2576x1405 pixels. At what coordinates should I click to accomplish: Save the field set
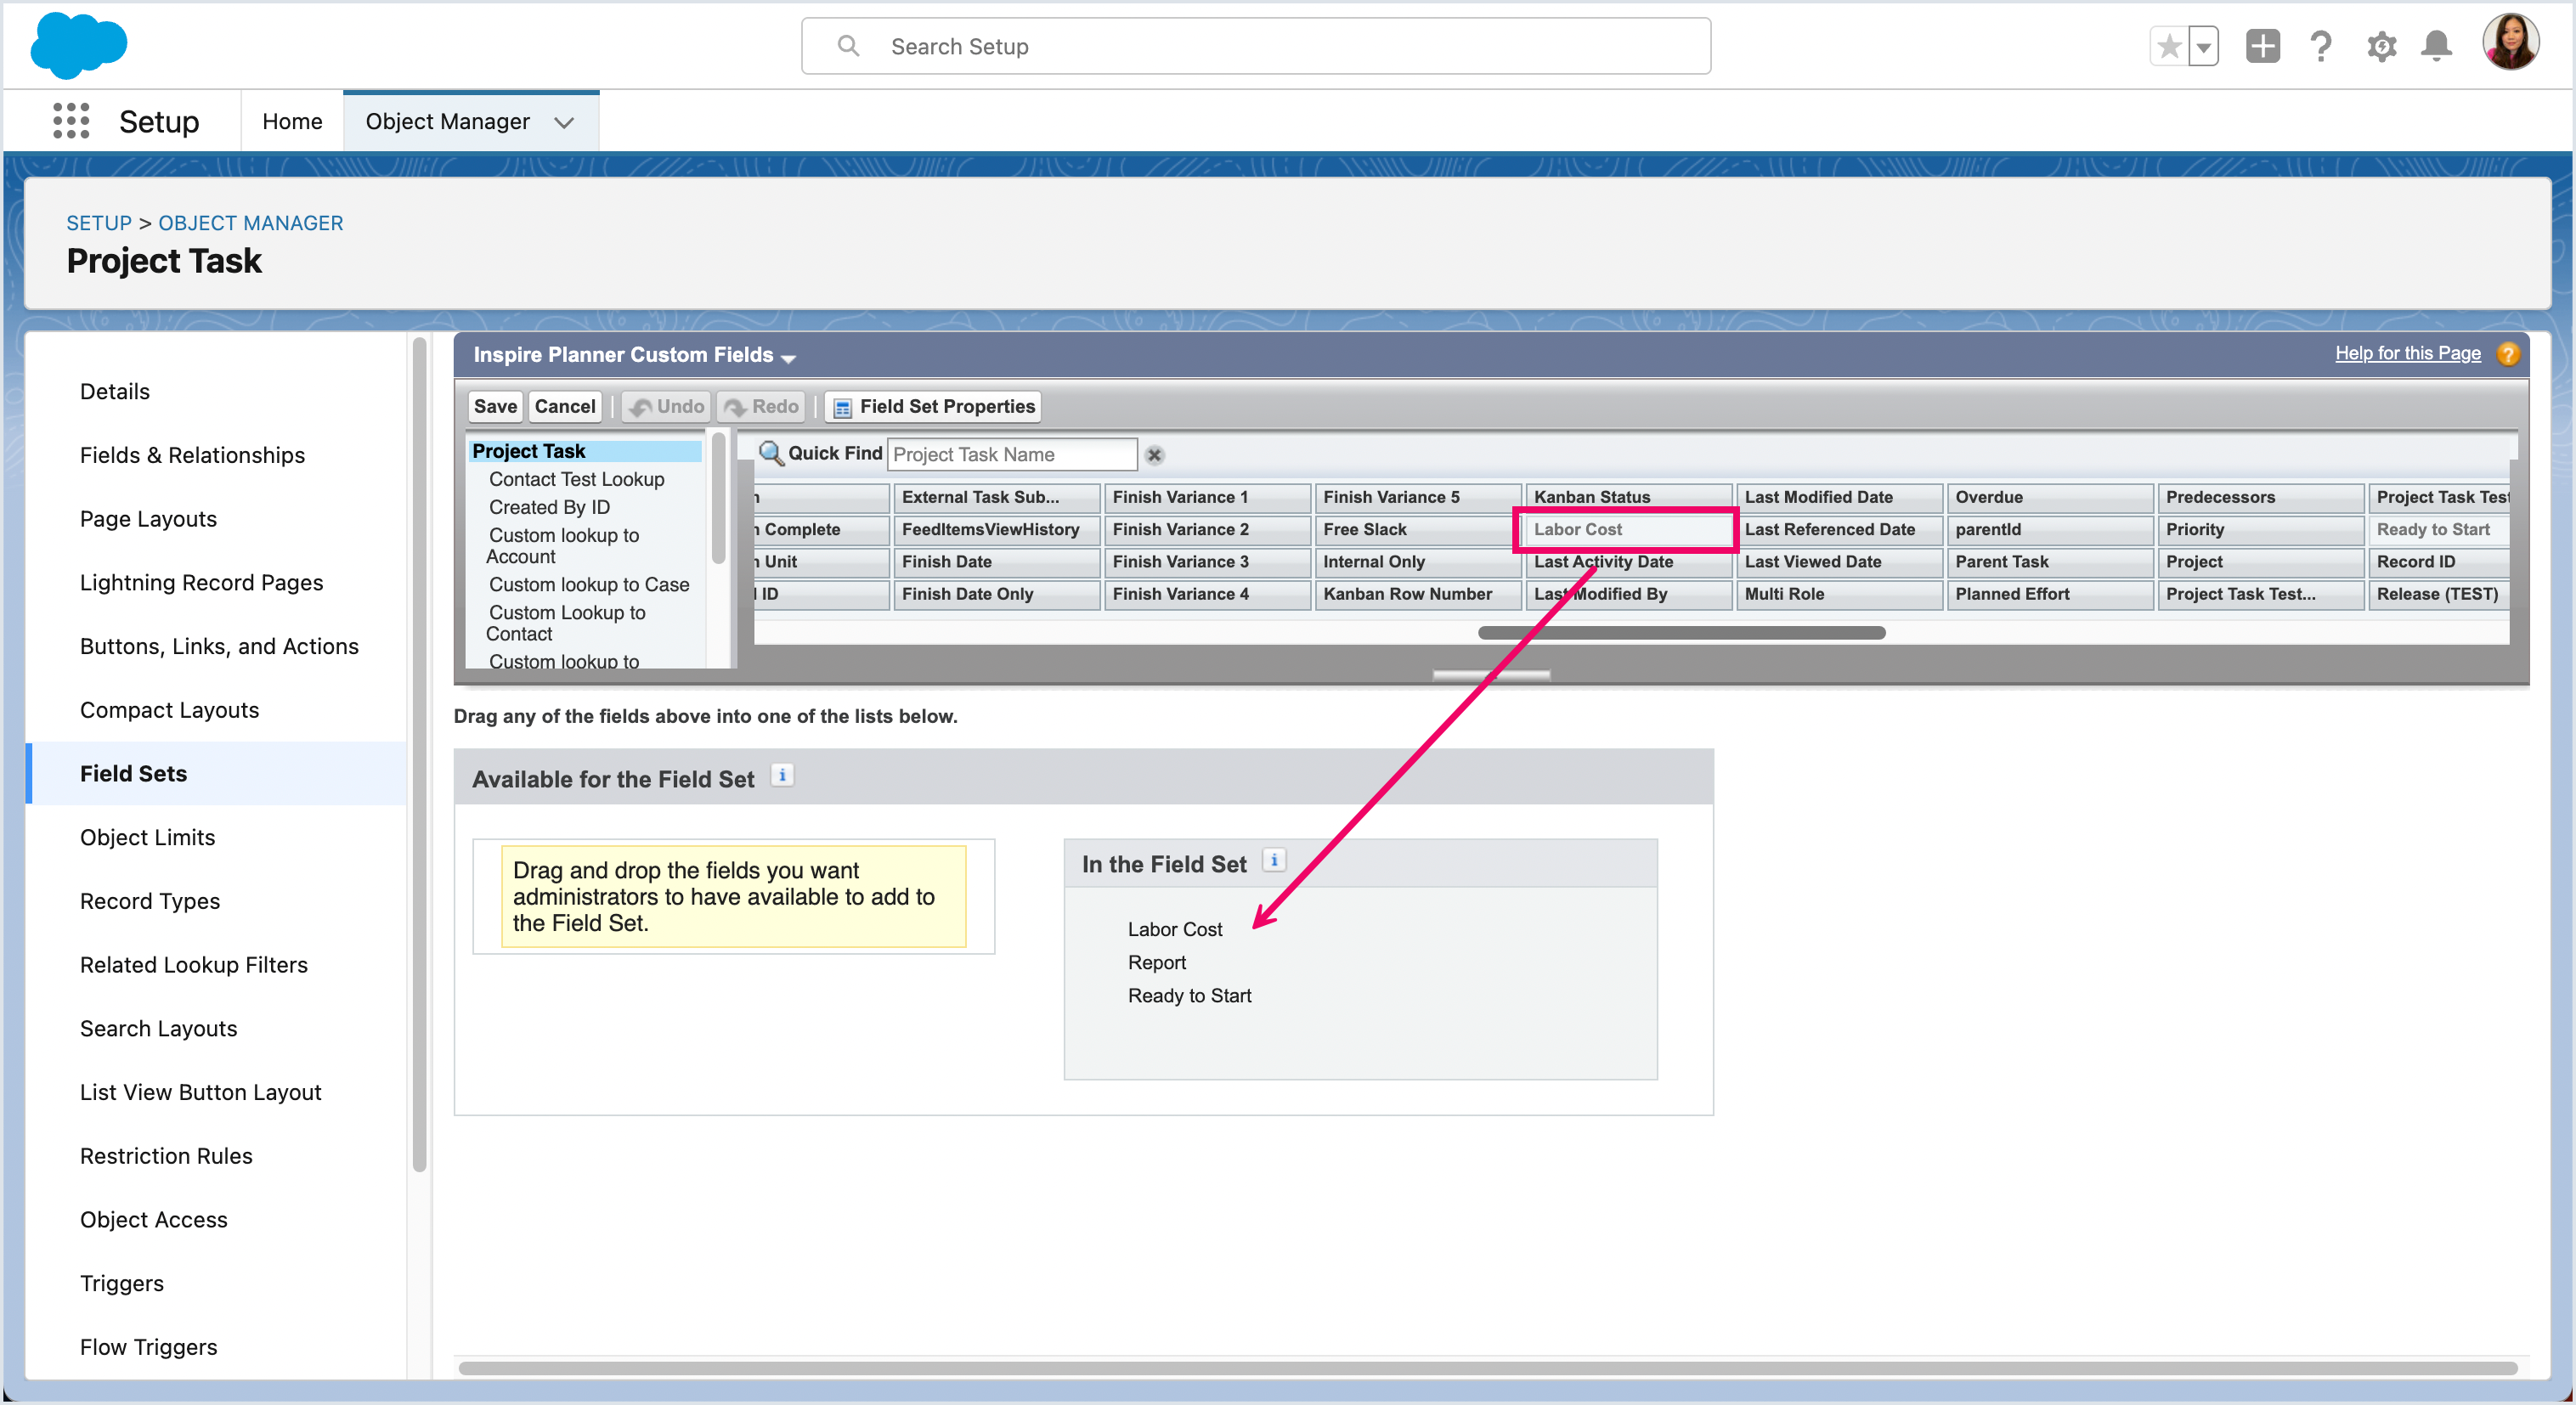495,406
